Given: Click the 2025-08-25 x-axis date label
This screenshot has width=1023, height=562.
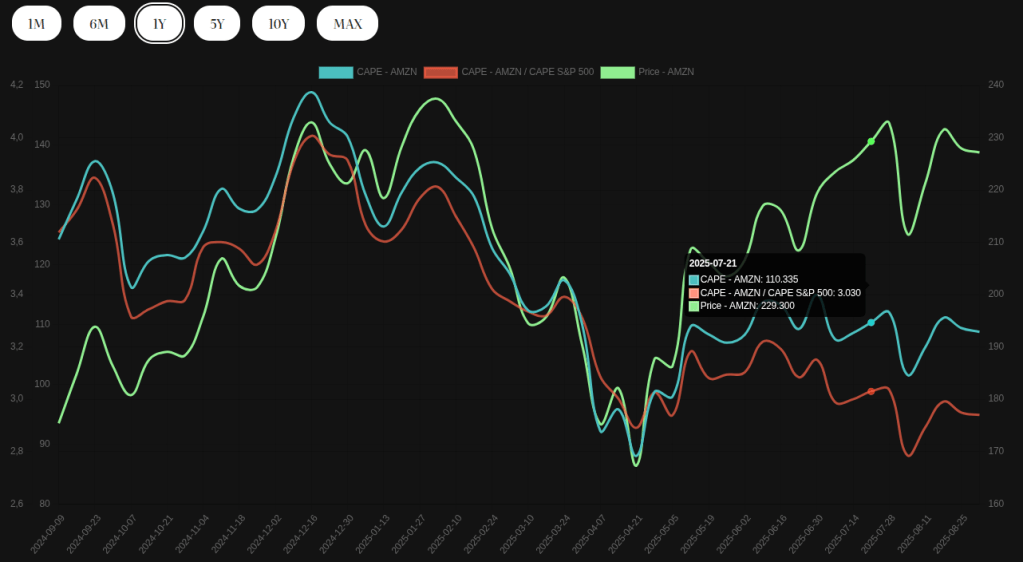Looking at the screenshot, I should click(951, 534).
